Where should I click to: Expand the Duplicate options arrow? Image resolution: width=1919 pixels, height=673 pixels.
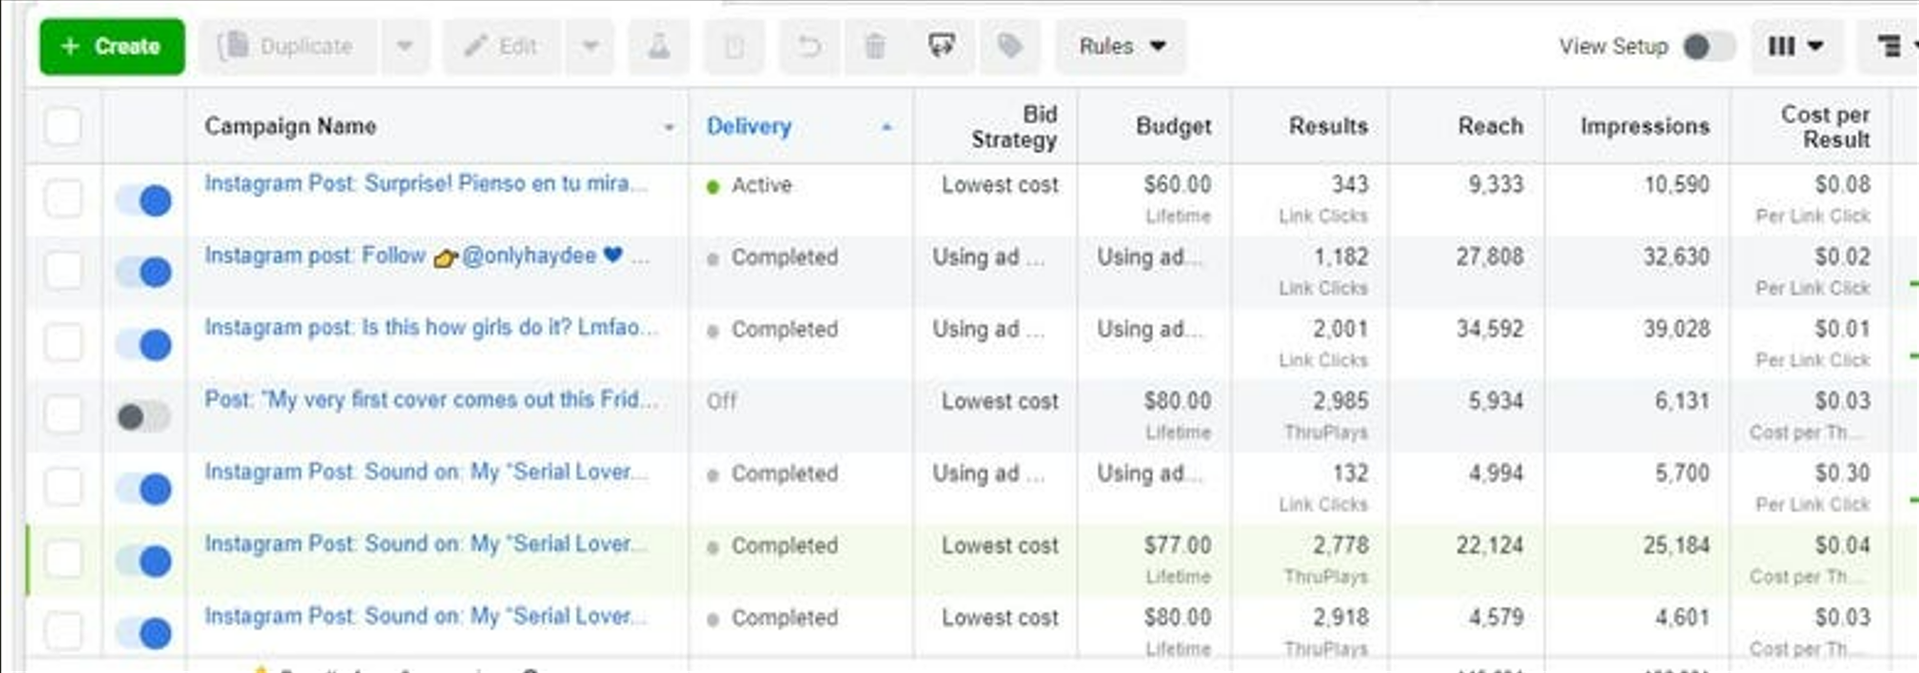[x=404, y=46]
